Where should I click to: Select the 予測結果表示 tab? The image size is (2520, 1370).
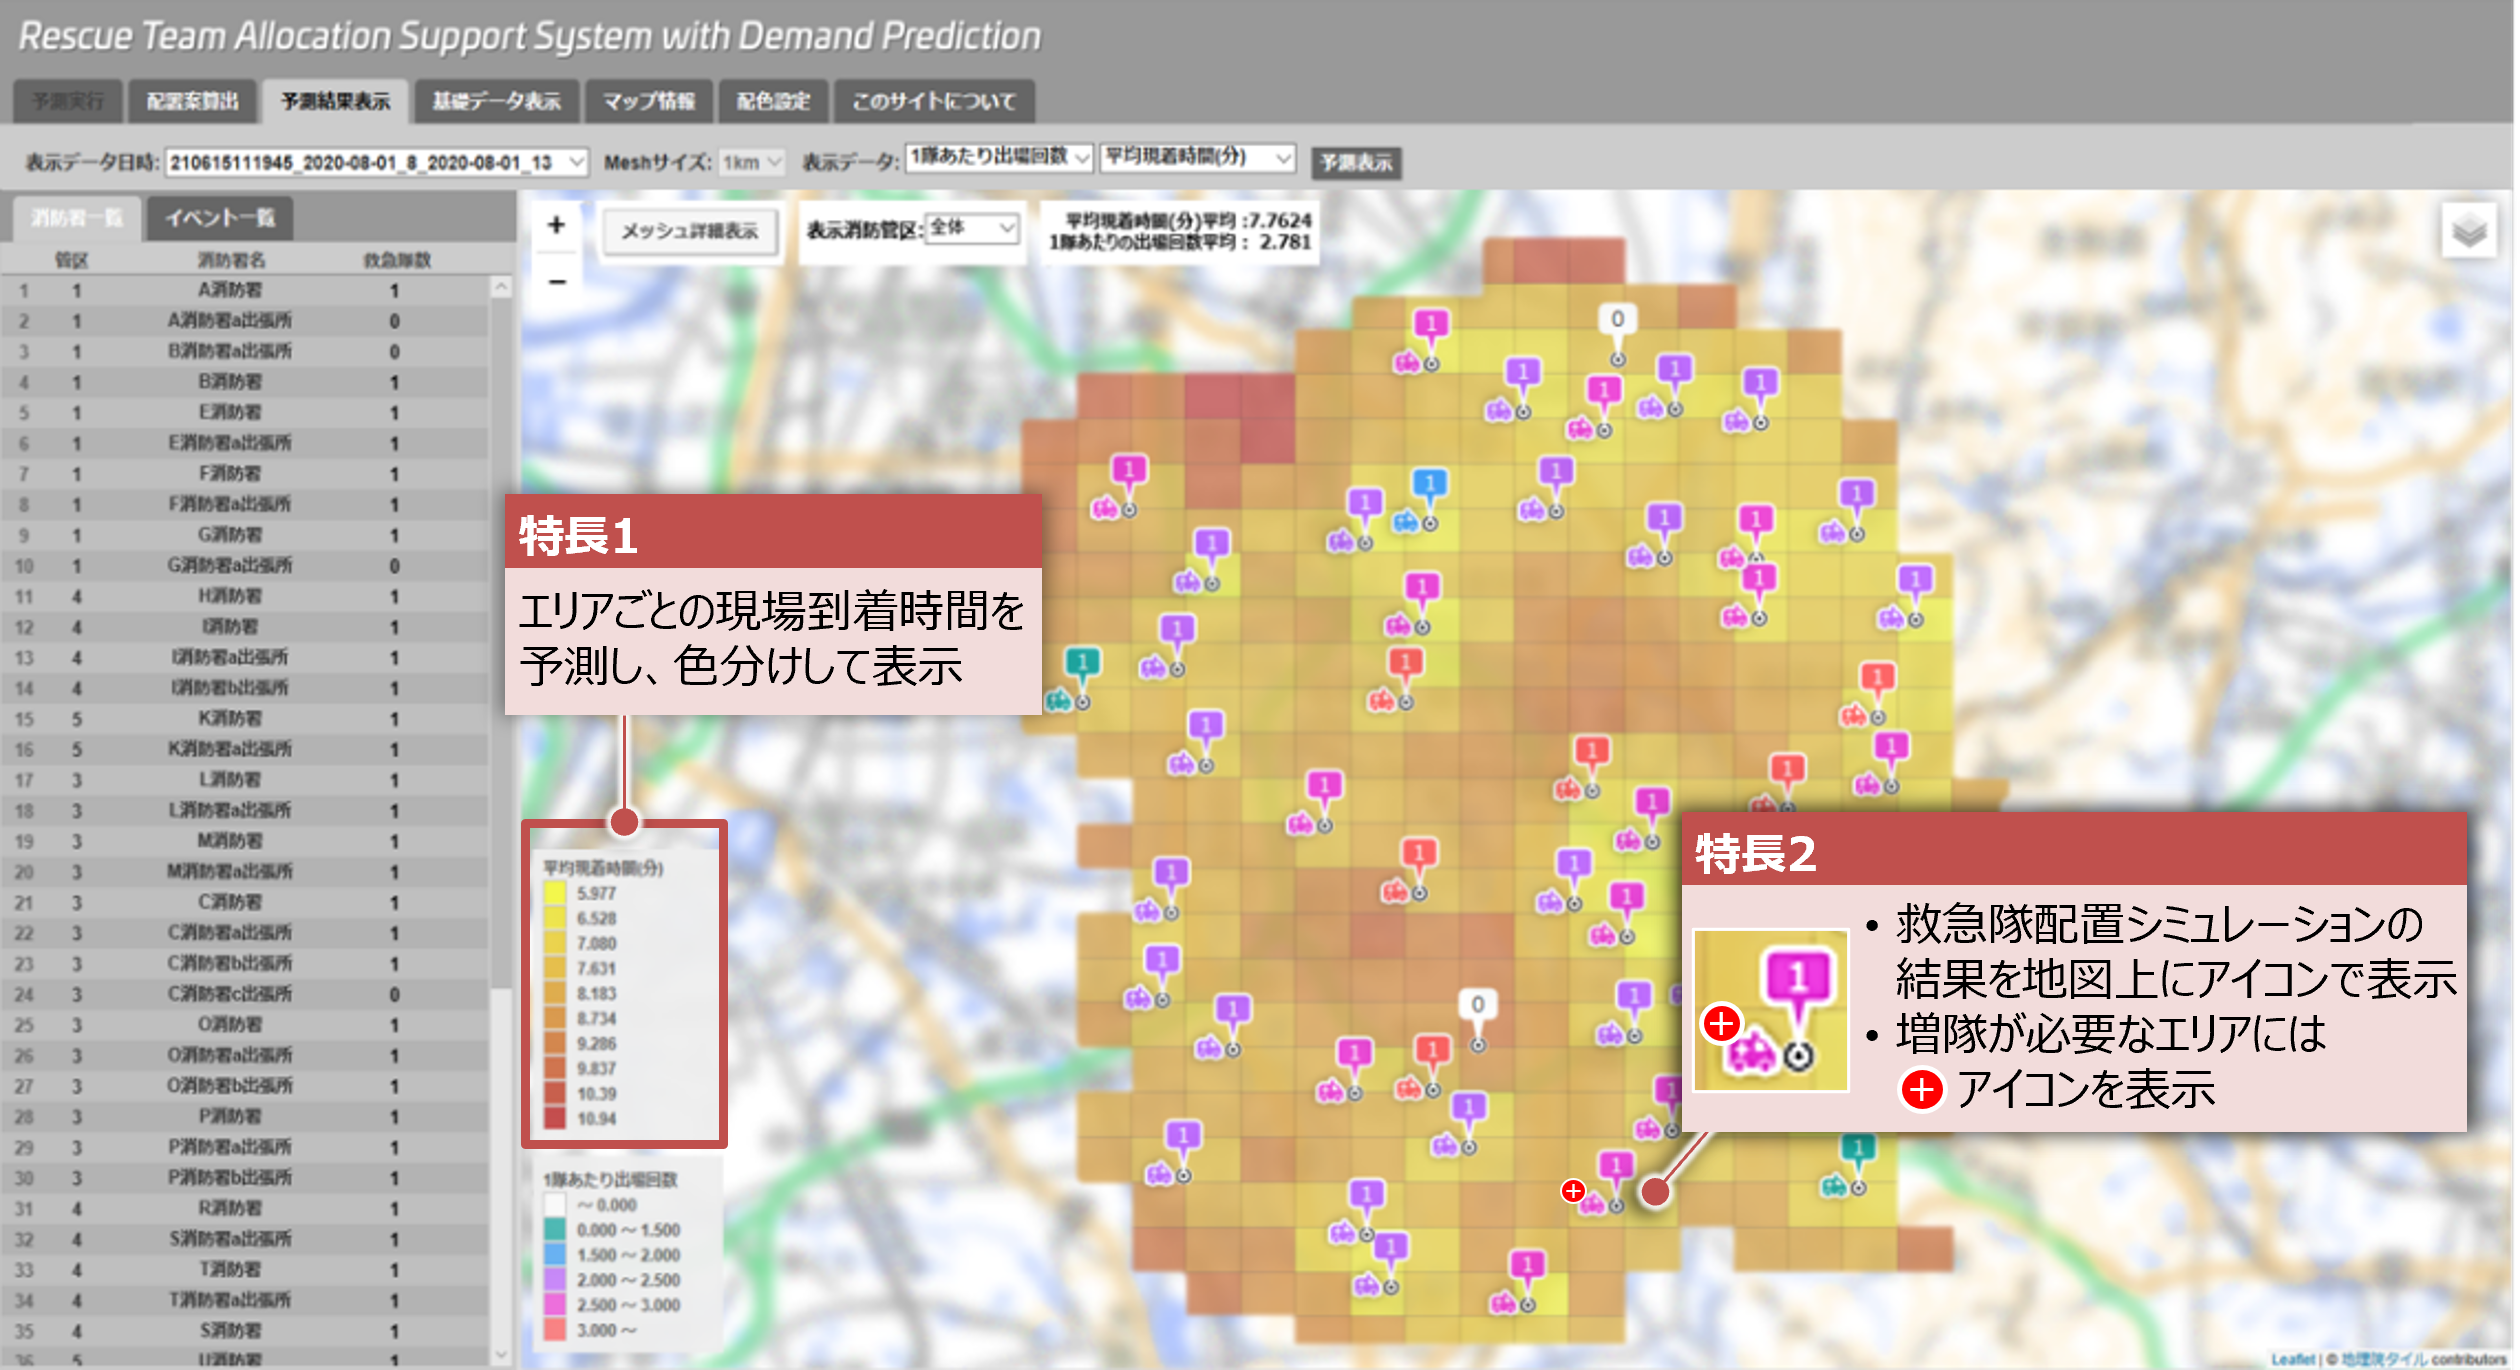(x=335, y=102)
